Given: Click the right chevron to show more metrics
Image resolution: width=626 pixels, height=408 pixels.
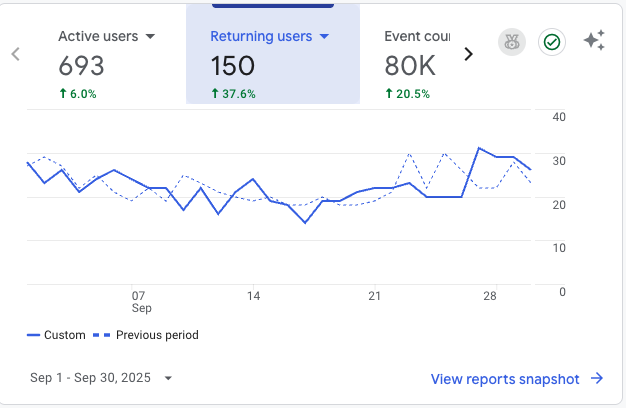Looking at the screenshot, I should click(x=468, y=54).
